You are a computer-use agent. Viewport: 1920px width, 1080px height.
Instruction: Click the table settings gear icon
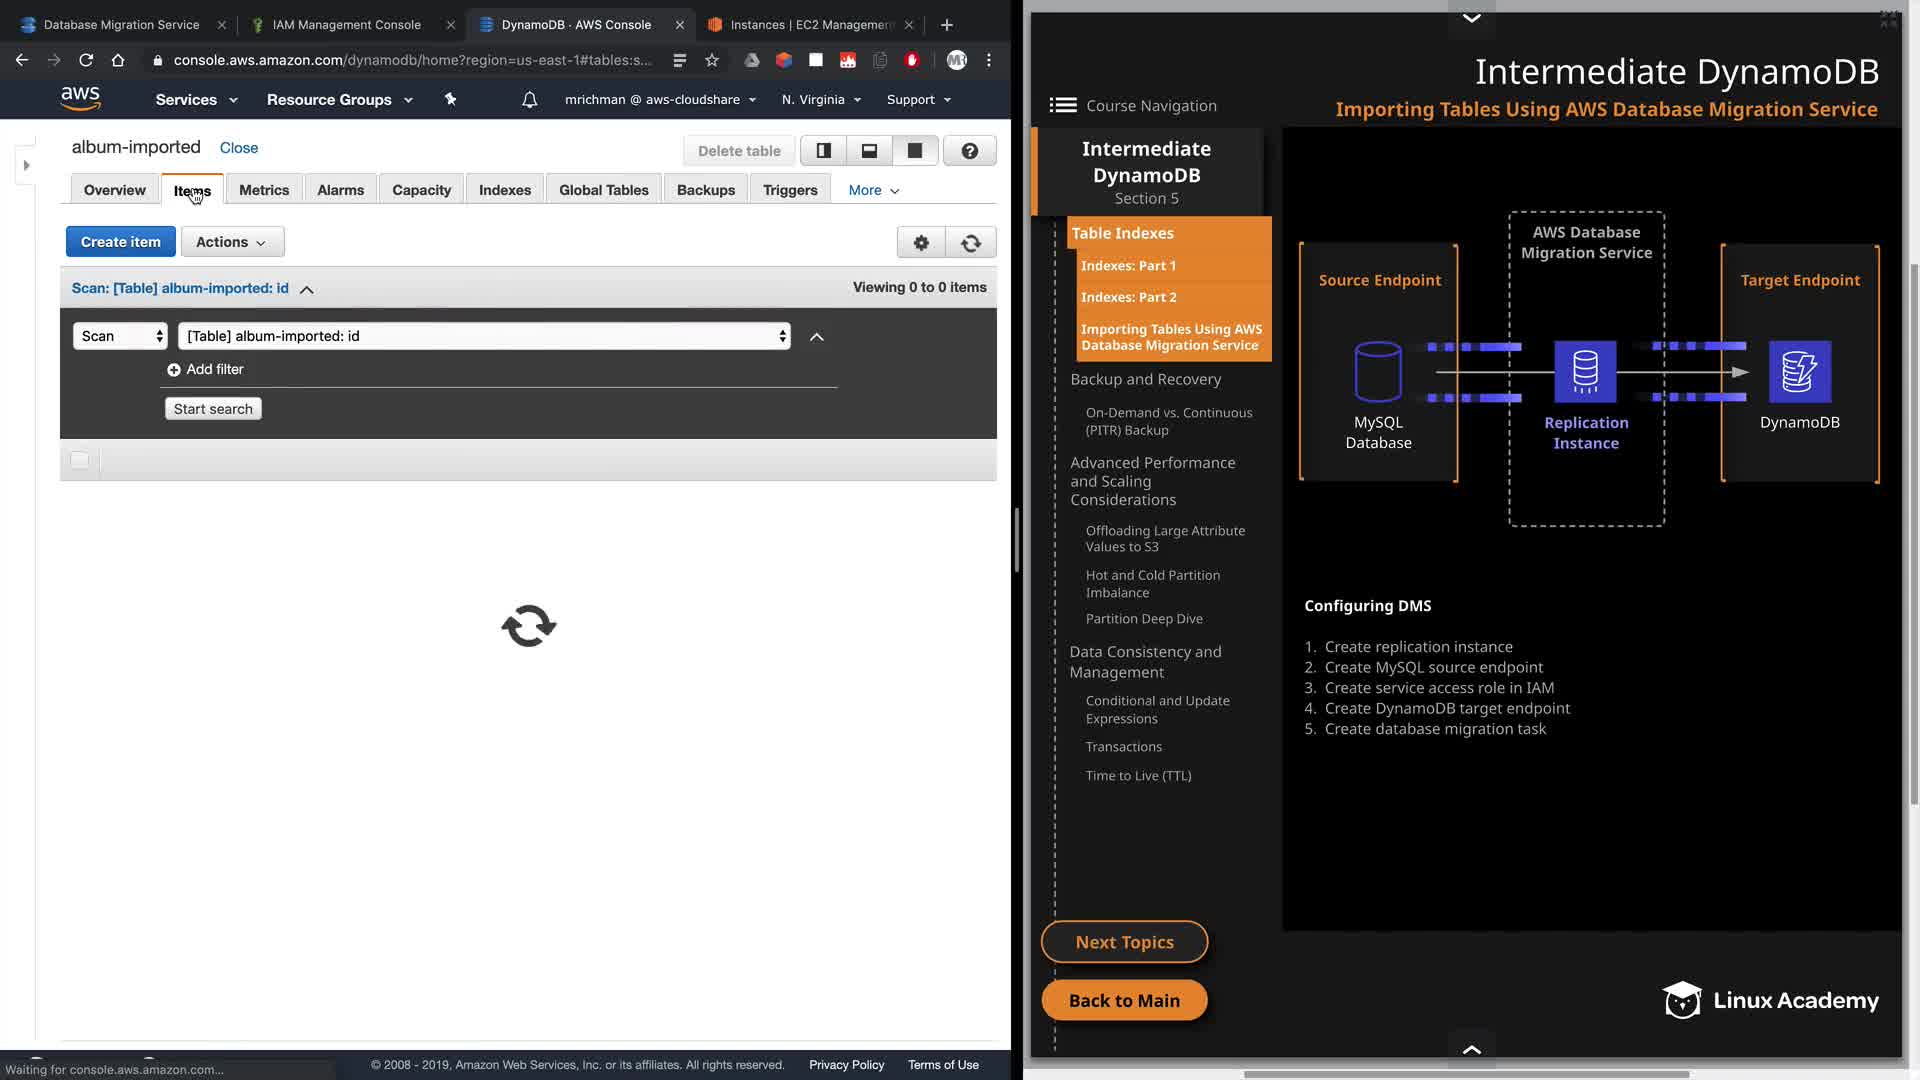click(921, 242)
